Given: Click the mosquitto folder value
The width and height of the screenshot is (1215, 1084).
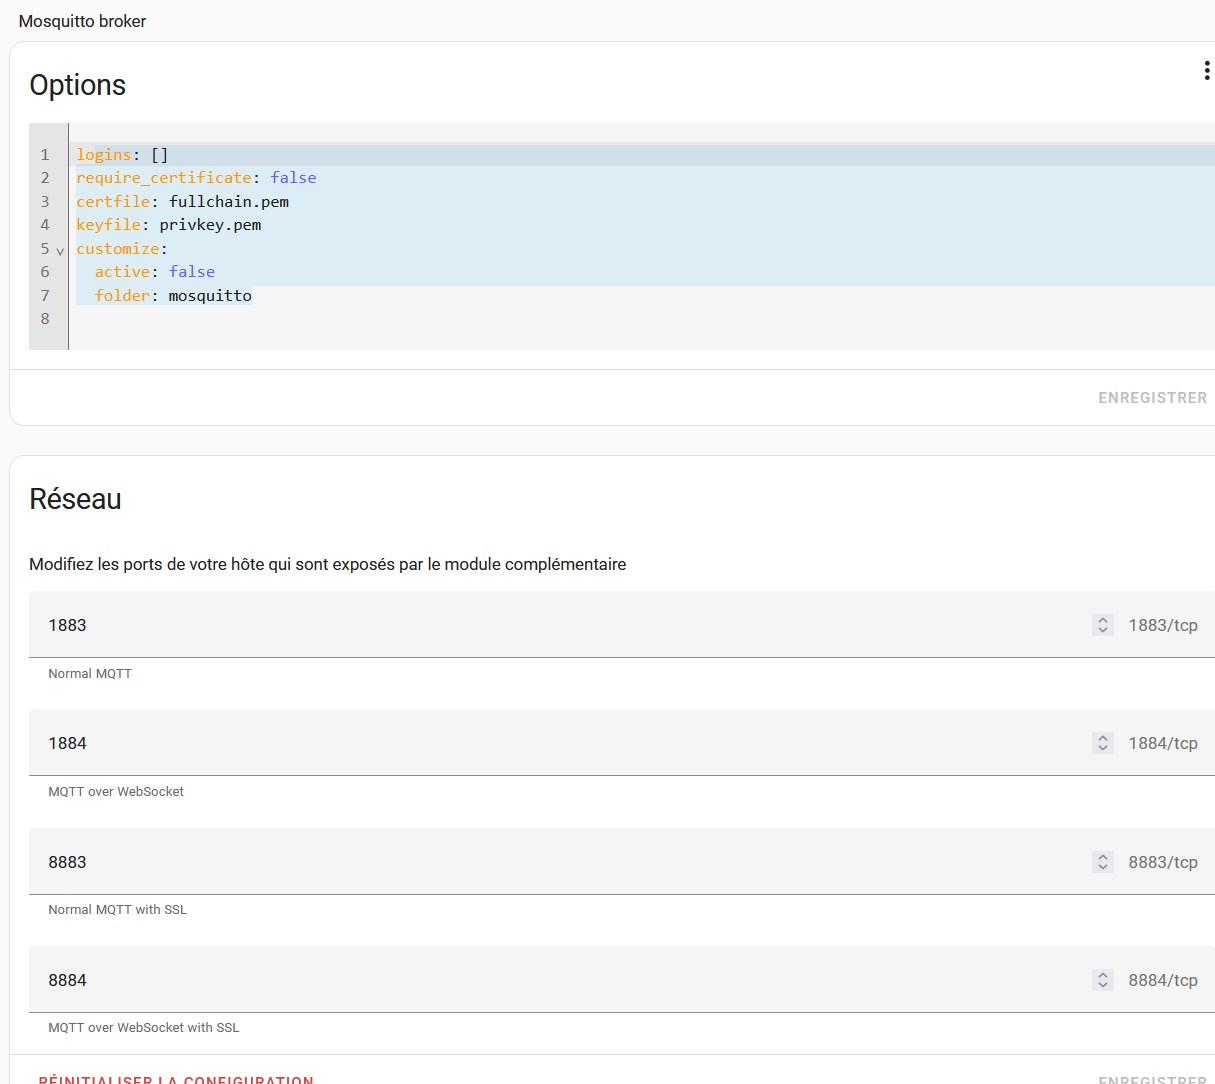Looking at the screenshot, I should 210,296.
